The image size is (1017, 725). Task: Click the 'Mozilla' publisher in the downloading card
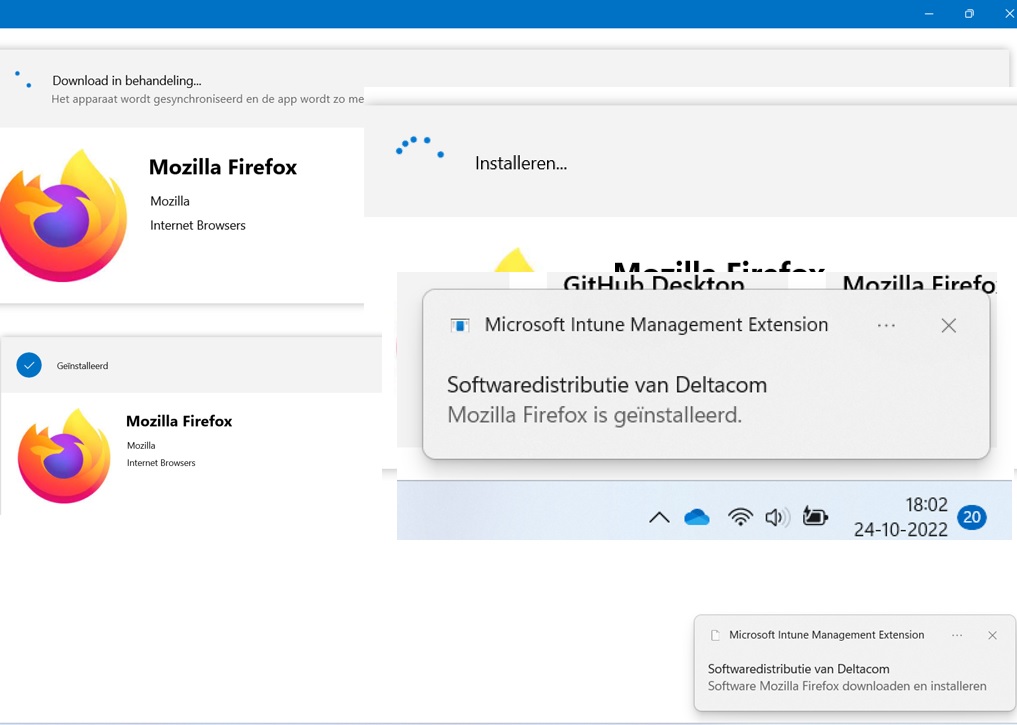click(x=170, y=201)
